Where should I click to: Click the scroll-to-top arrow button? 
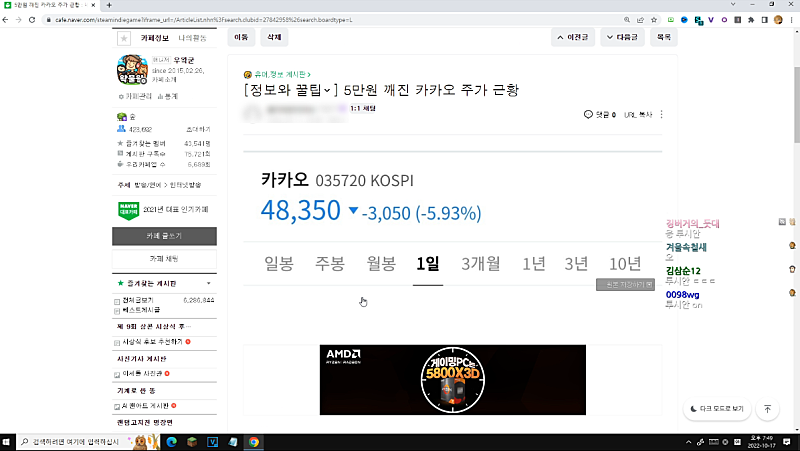767,409
